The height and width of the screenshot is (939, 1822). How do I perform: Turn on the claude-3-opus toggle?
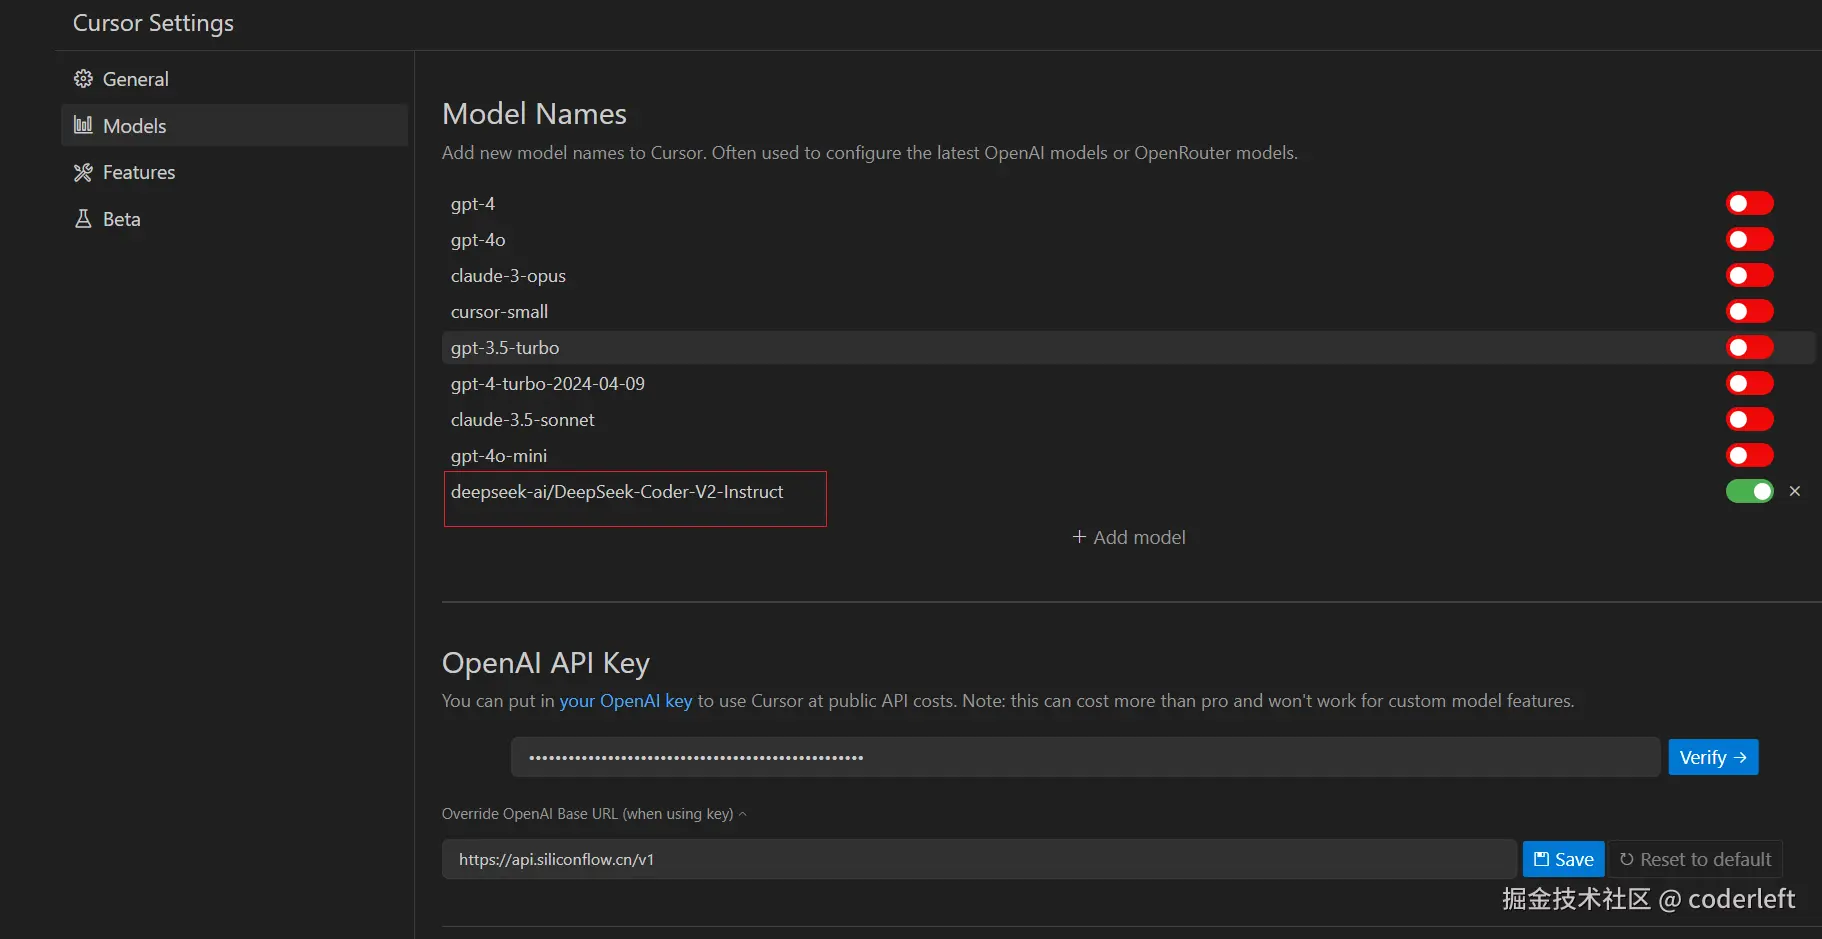(x=1749, y=276)
